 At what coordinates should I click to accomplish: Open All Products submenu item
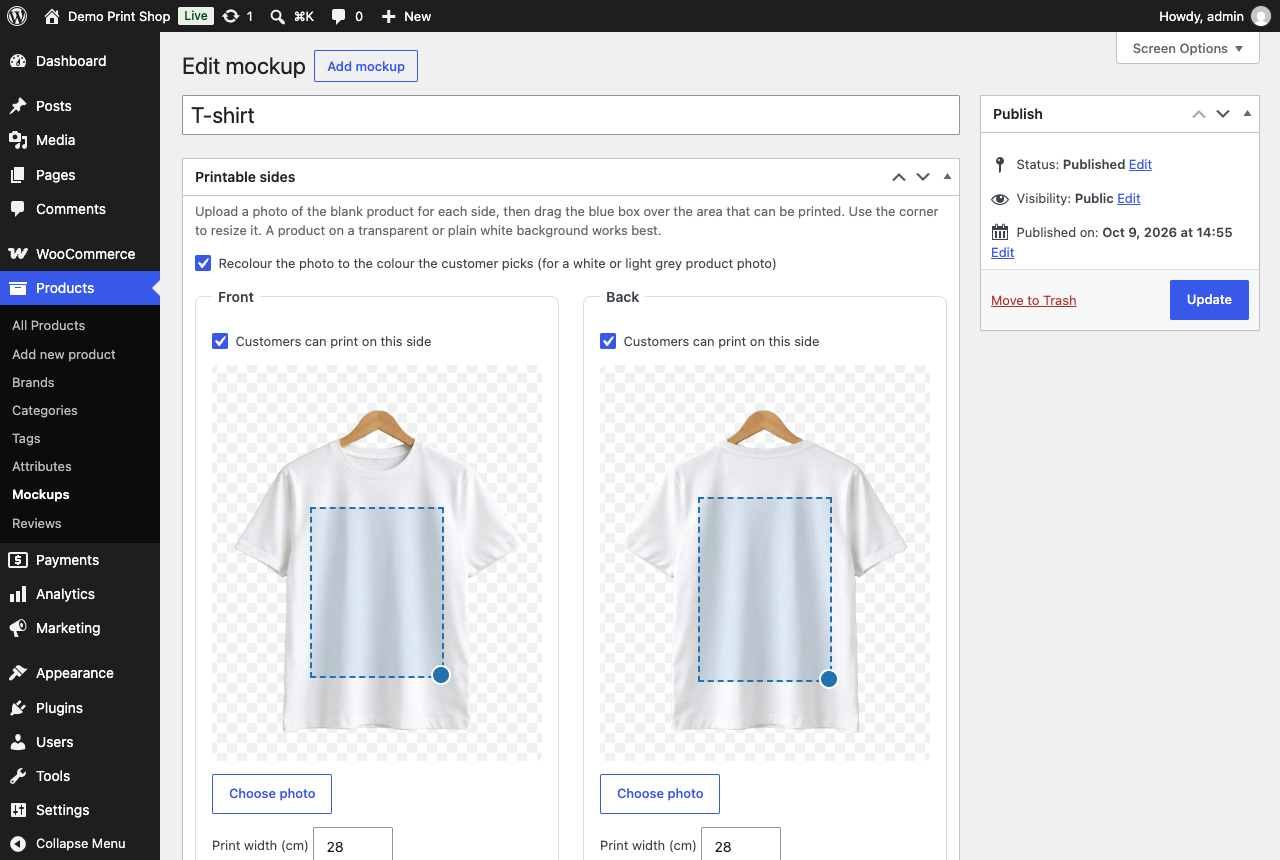pos(48,325)
